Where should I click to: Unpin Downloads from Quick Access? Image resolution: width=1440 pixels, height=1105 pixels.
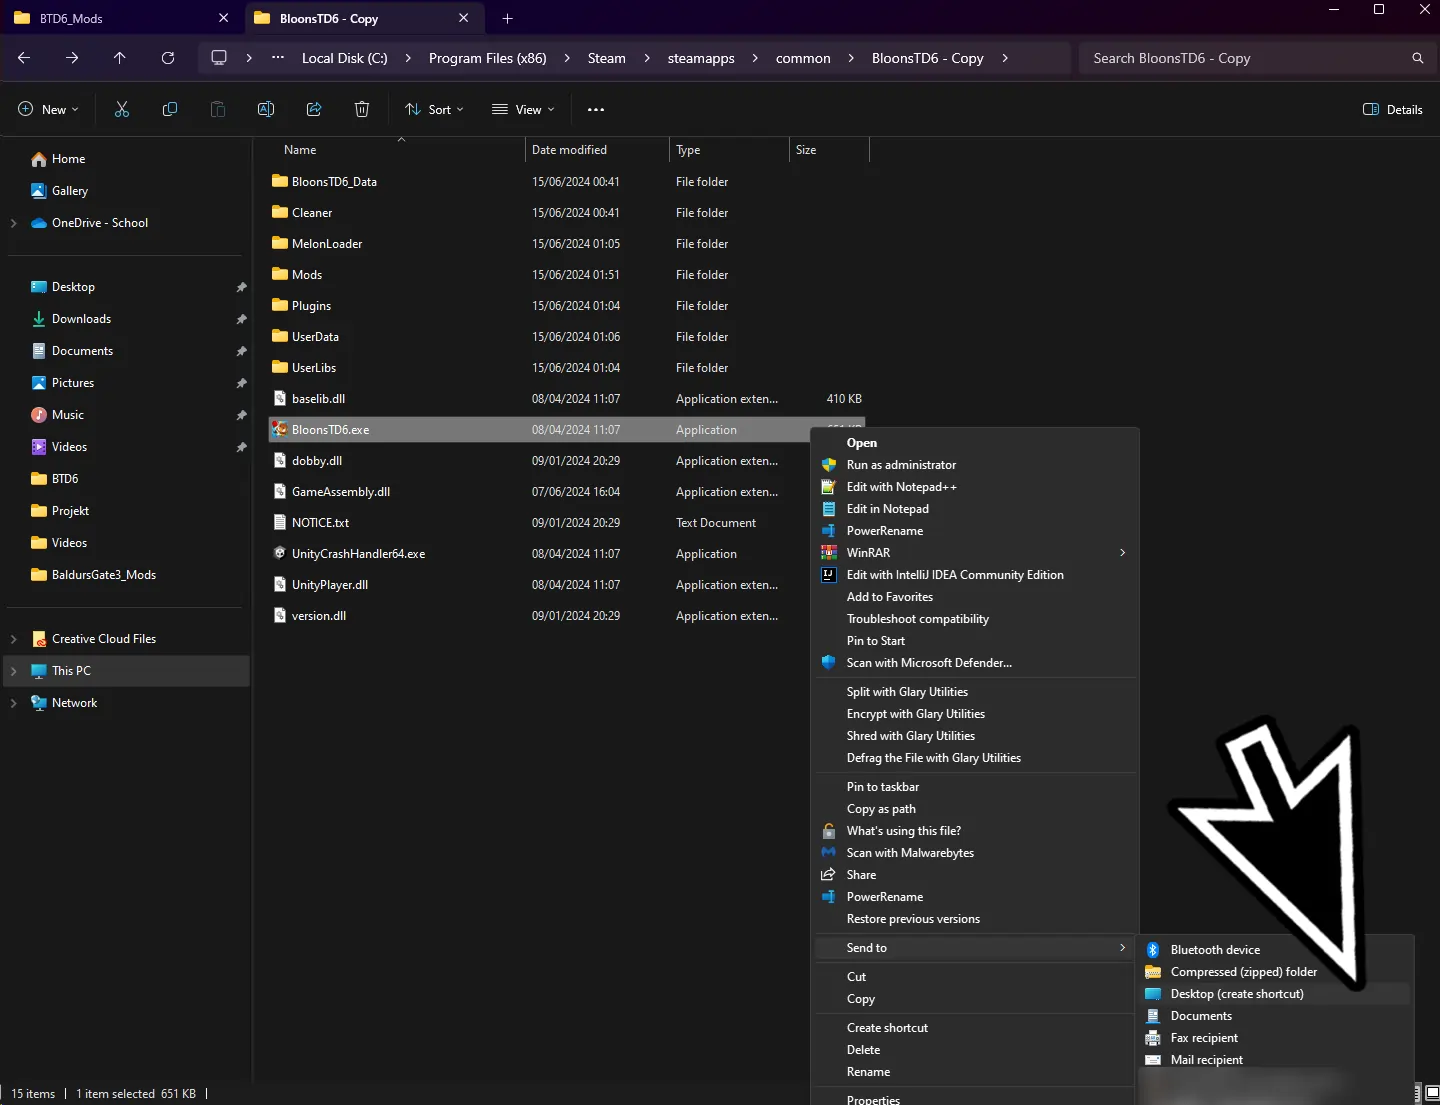(240, 319)
